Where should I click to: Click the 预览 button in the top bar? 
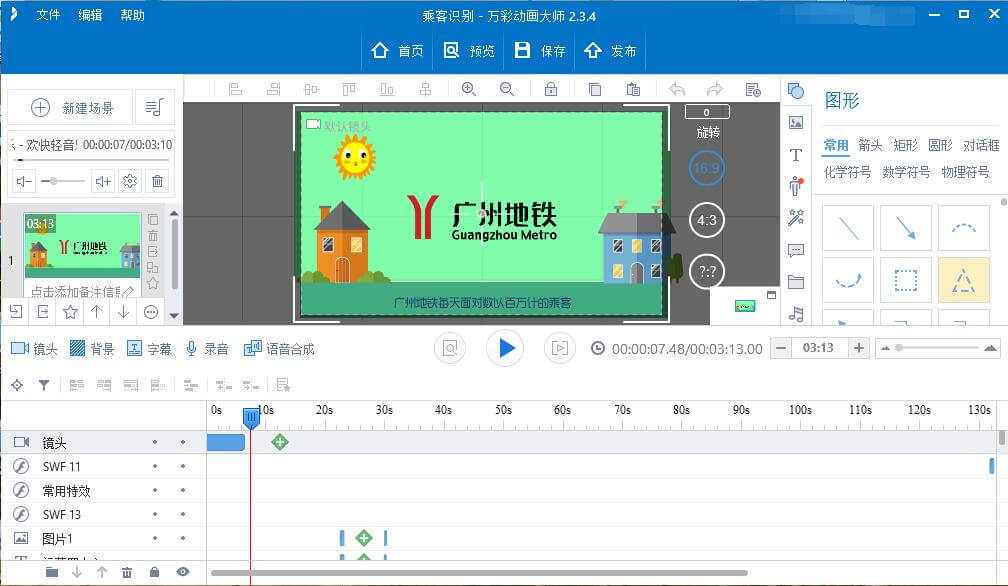[469, 51]
